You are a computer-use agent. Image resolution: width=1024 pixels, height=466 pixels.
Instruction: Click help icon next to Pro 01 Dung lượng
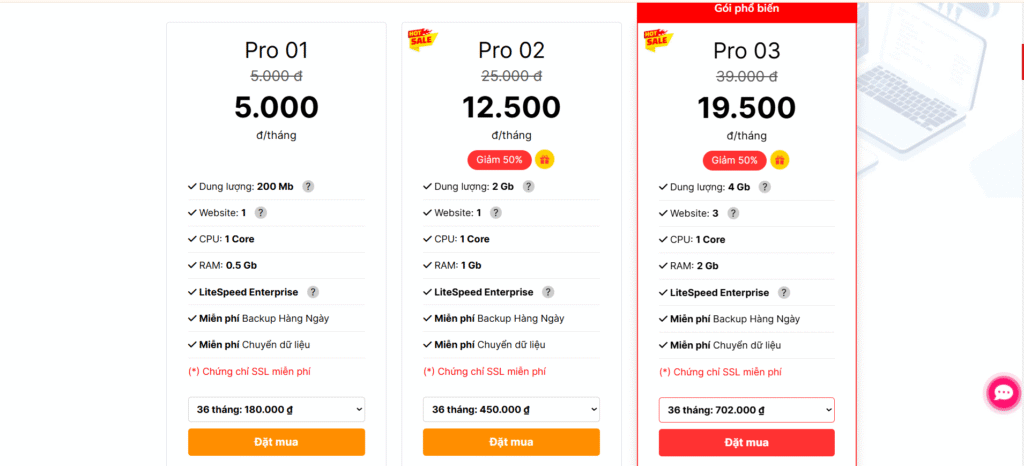308,186
